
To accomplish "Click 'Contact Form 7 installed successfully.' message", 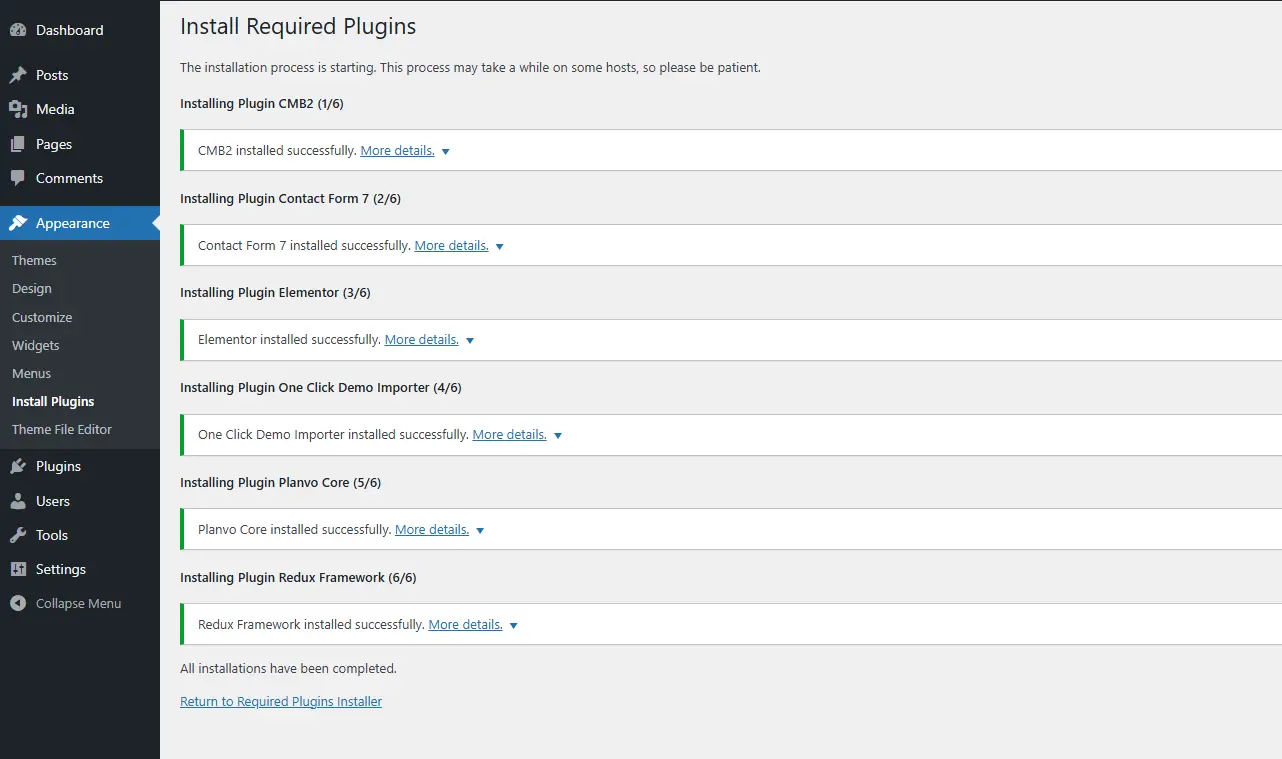I will (304, 245).
